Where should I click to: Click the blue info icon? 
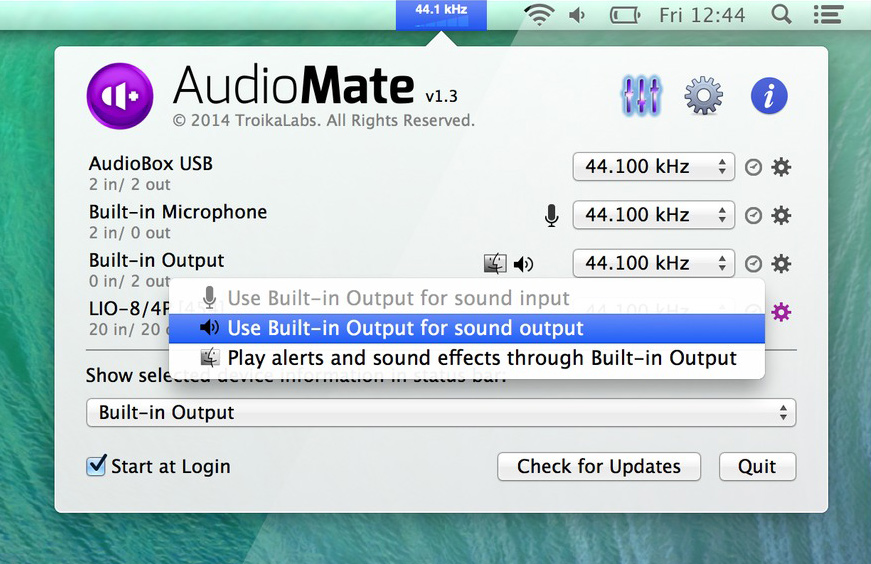[769, 96]
